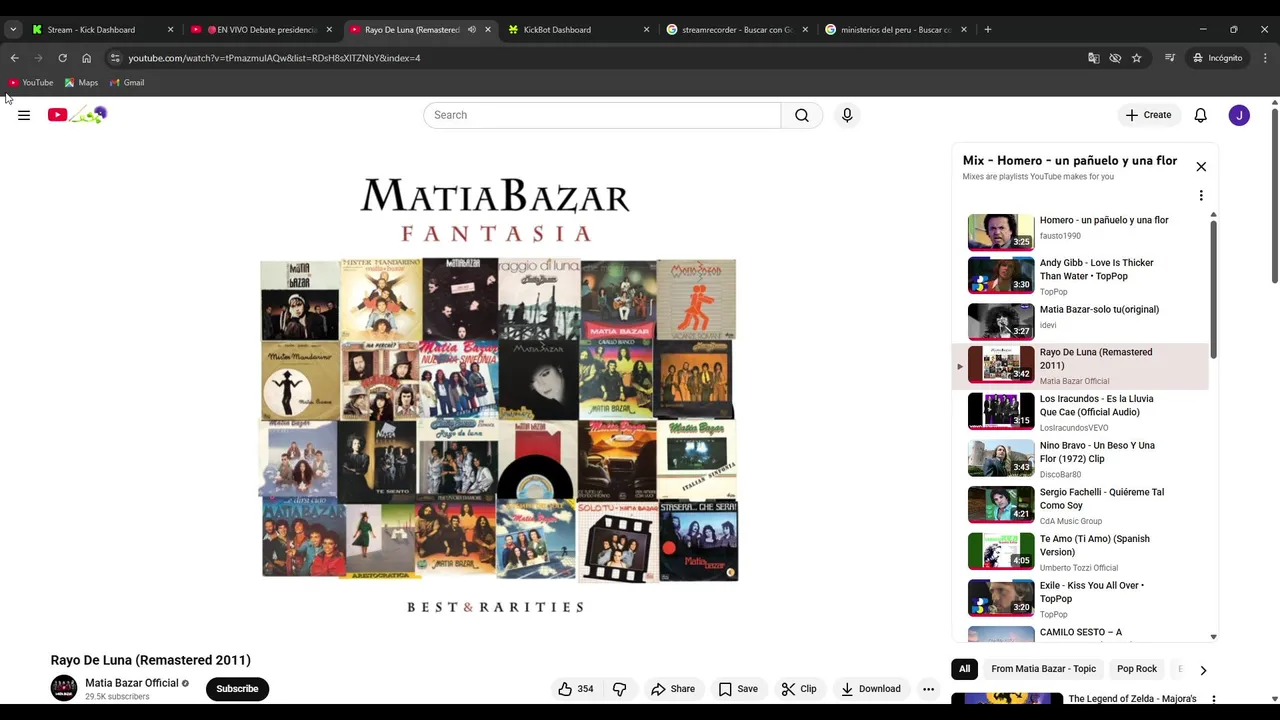The height and width of the screenshot is (720, 1280).
Task: Select the From Matia Bazar - Topic chip
Action: click(1044, 669)
